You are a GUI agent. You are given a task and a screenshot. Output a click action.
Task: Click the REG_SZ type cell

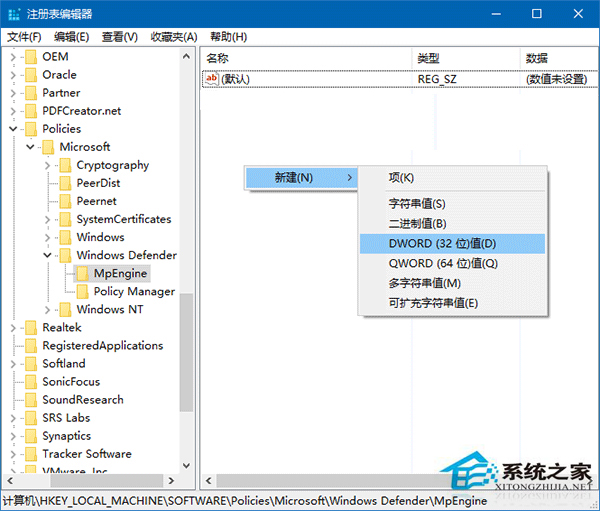(x=437, y=79)
